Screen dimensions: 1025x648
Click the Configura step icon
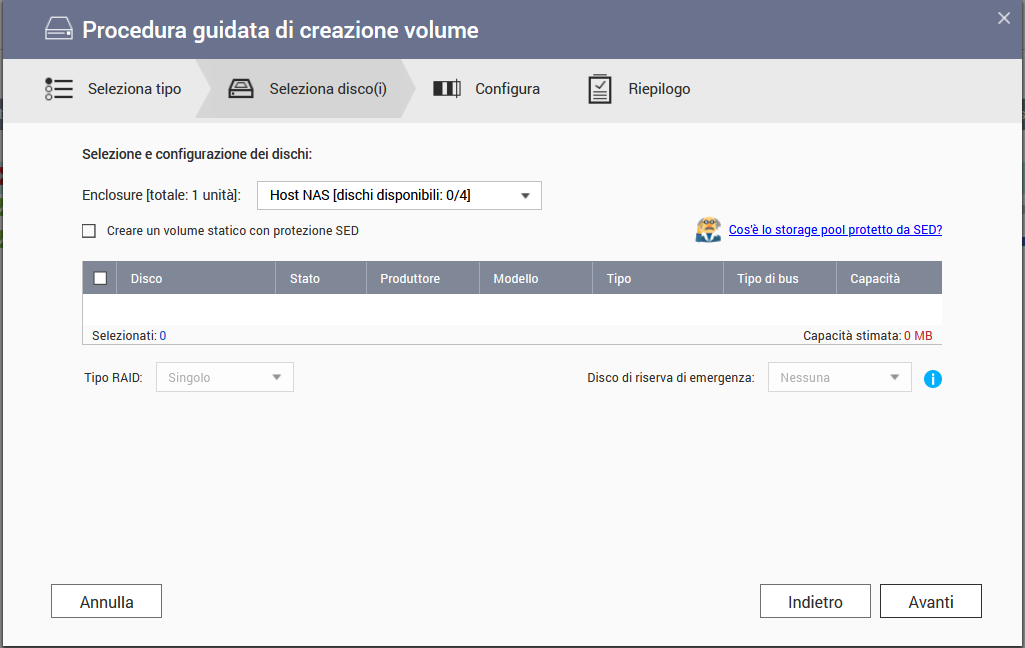coord(446,89)
